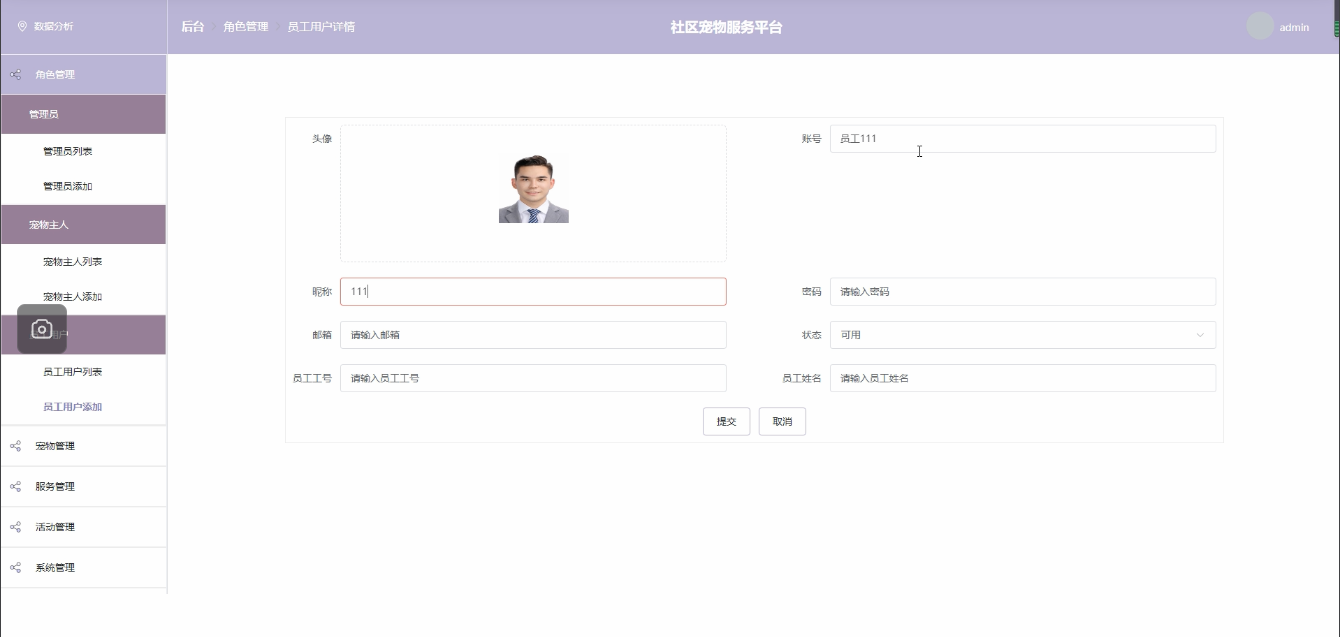The height and width of the screenshot is (637, 1340).
Task: Focus the 员工姓名 input field
Action: (x=1023, y=378)
